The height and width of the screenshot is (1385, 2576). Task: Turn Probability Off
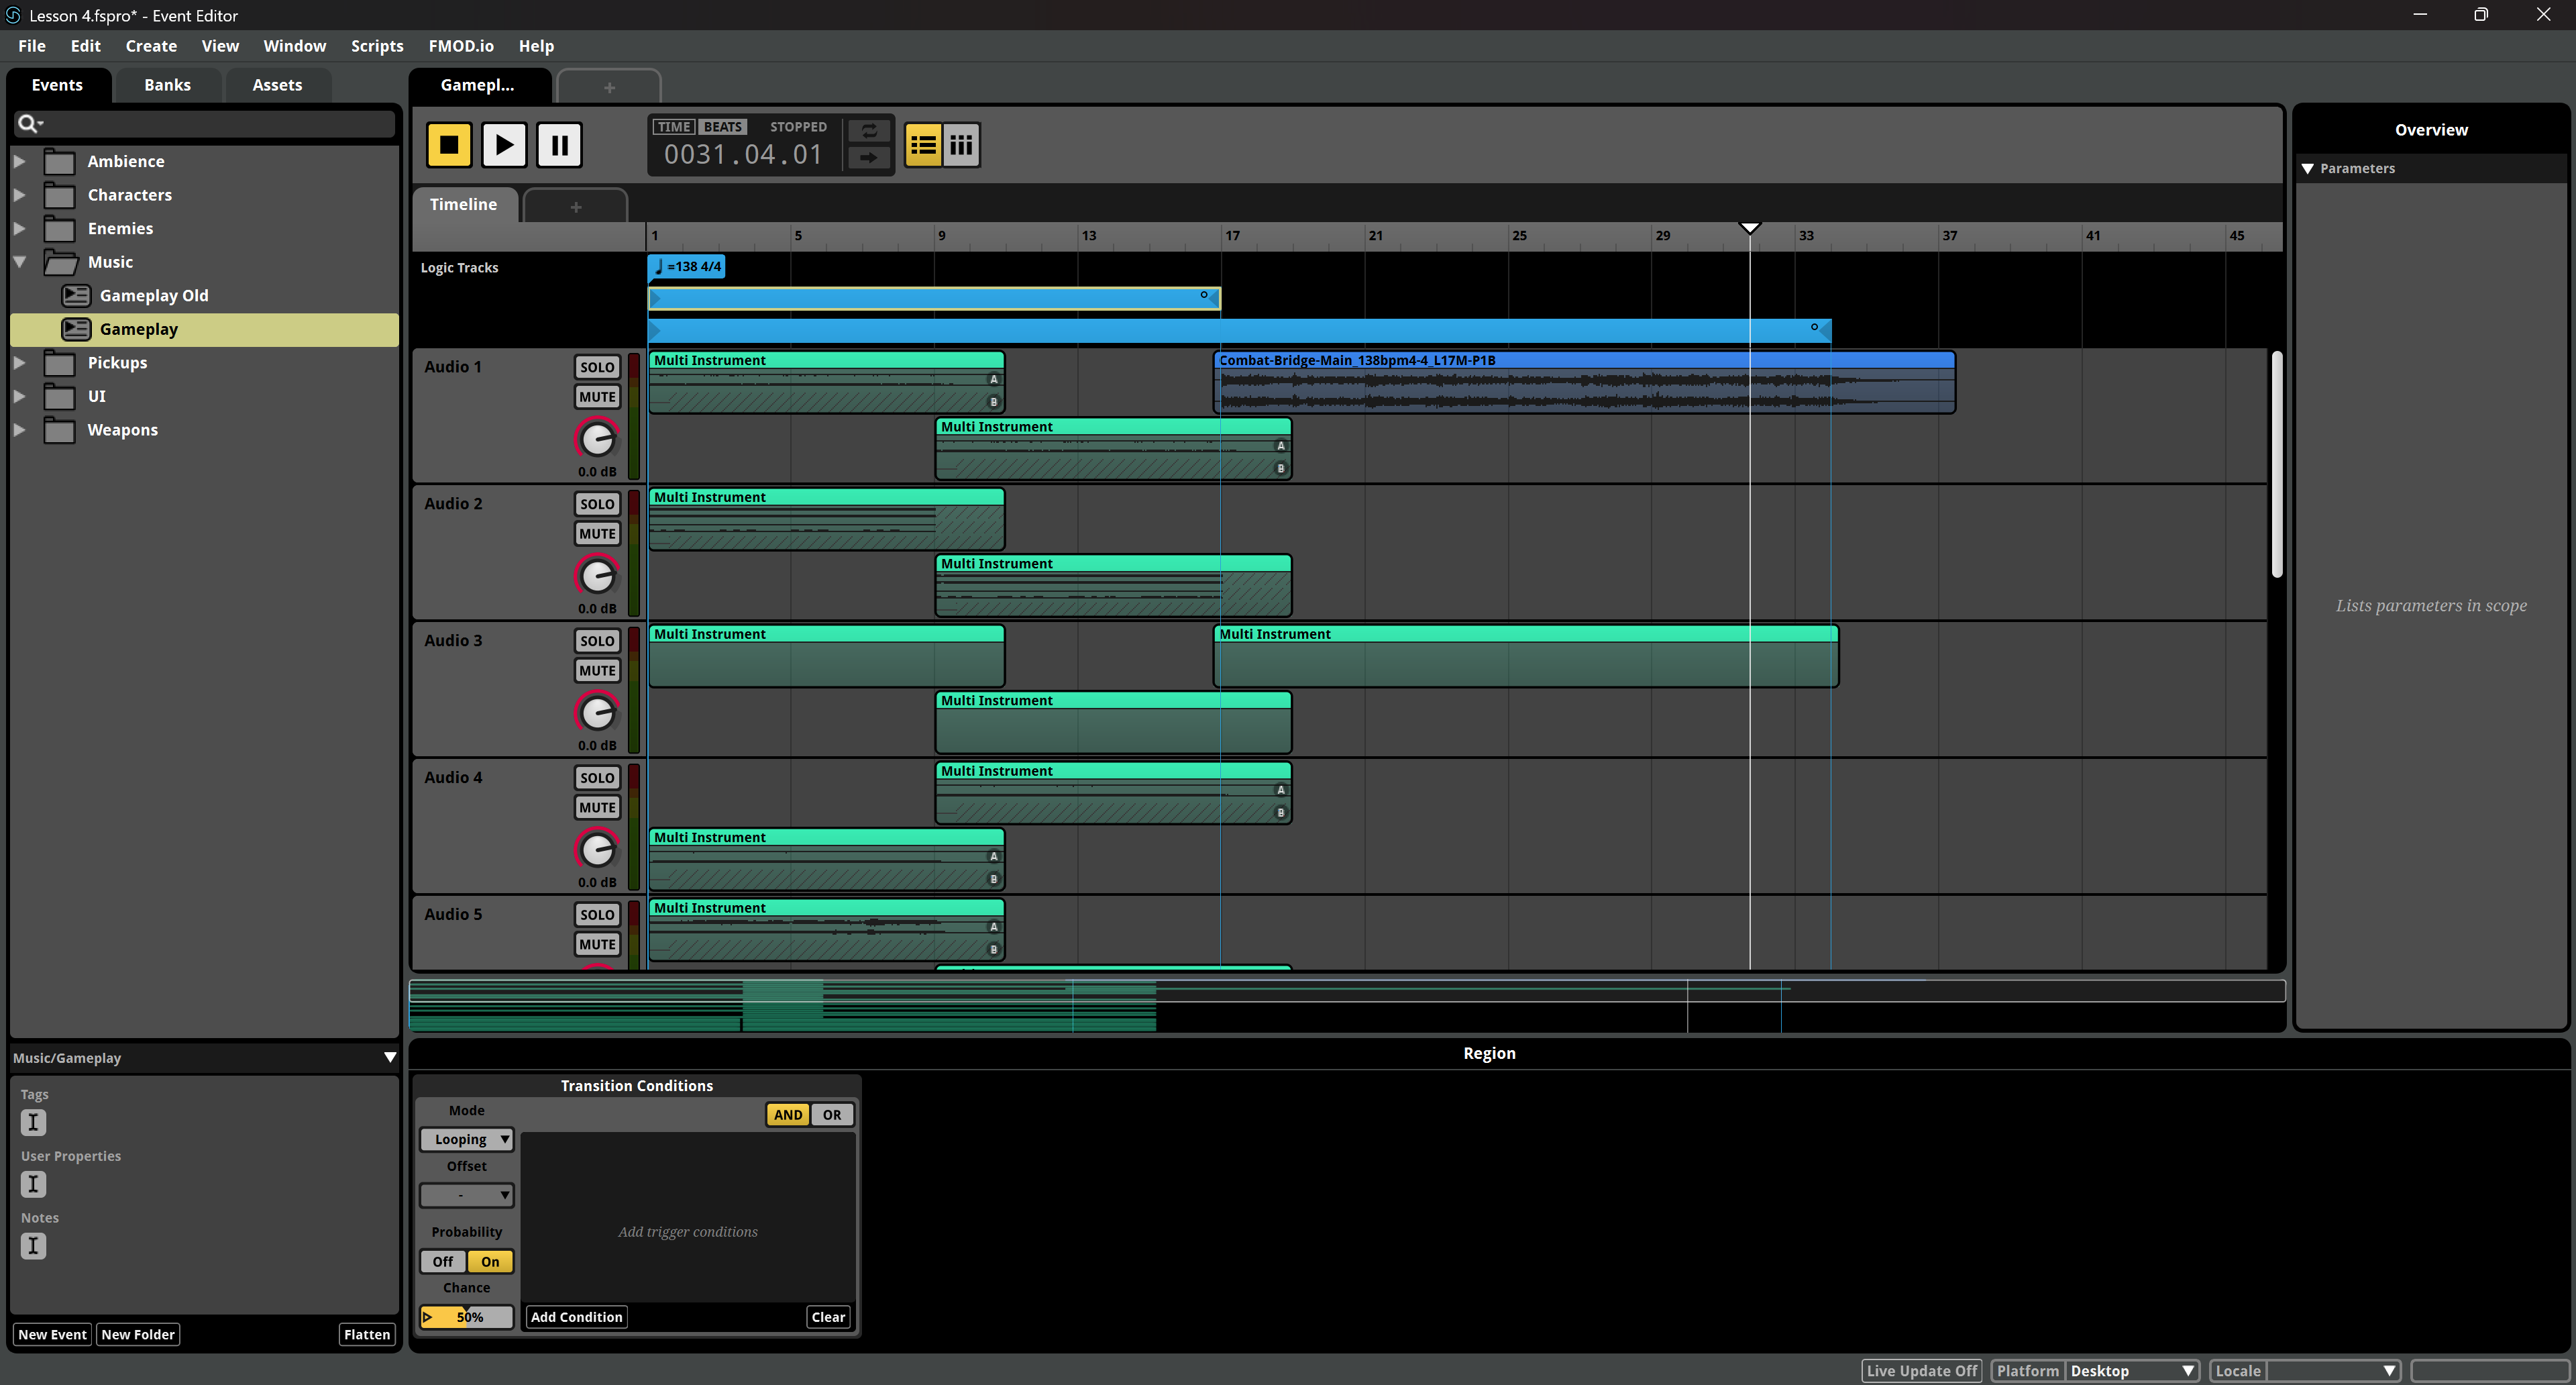(x=443, y=1262)
